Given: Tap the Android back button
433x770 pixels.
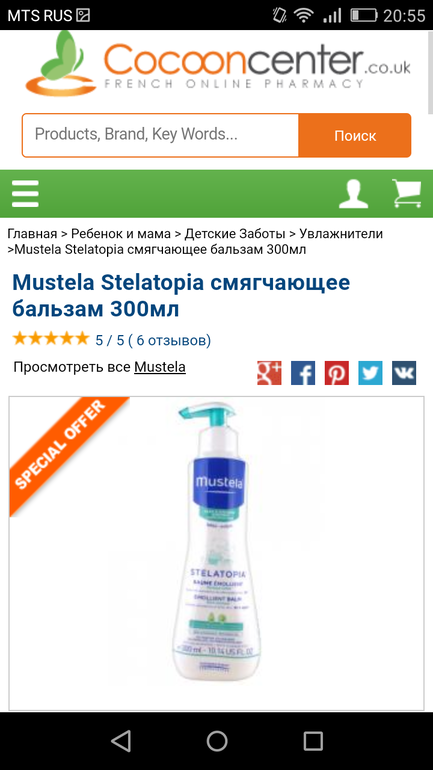Looking at the screenshot, I should [x=121, y=741].
